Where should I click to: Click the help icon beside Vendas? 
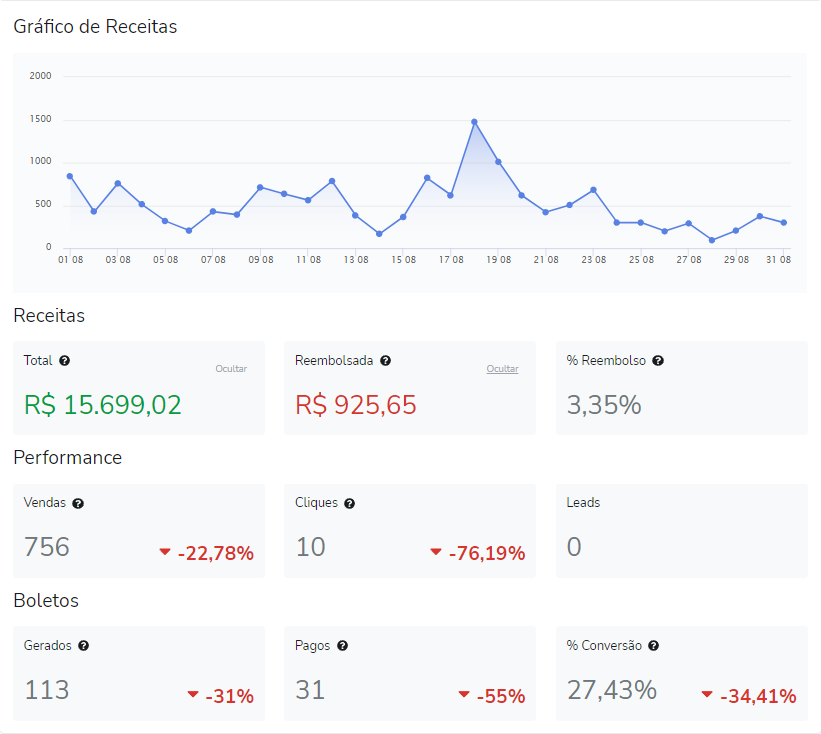click(78, 504)
